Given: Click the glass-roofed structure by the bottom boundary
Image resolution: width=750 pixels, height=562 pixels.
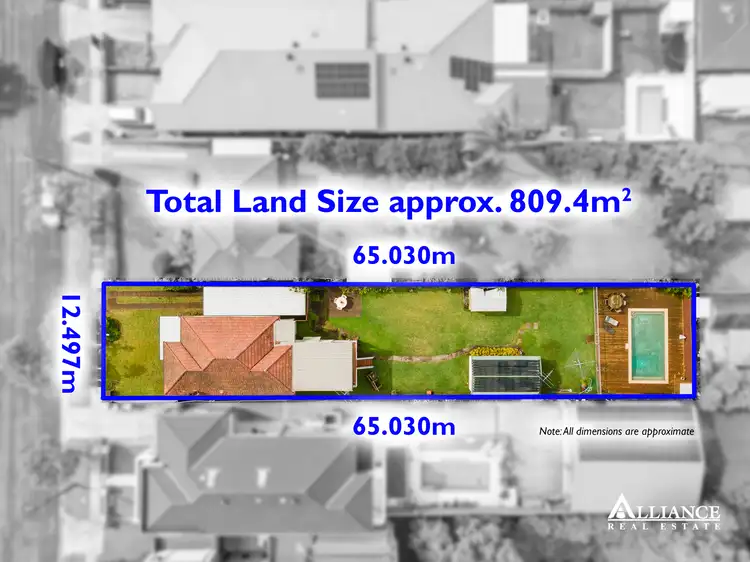Looking at the screenshot, I should click(505, 375).
